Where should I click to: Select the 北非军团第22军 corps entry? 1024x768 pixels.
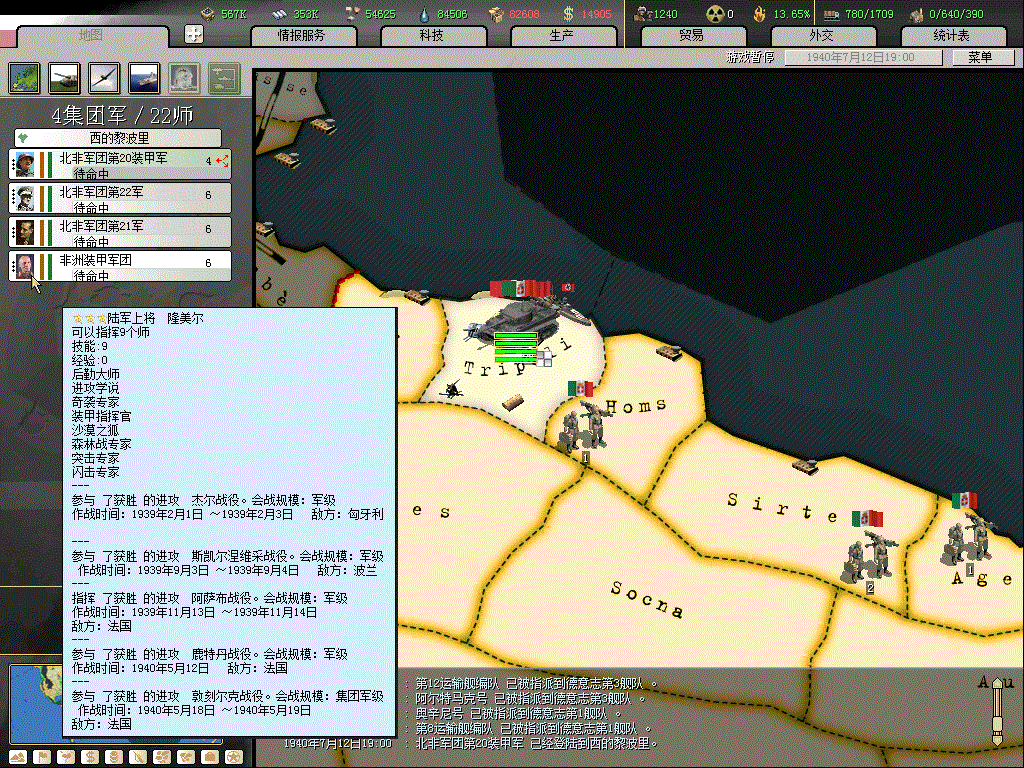(120, 197)
